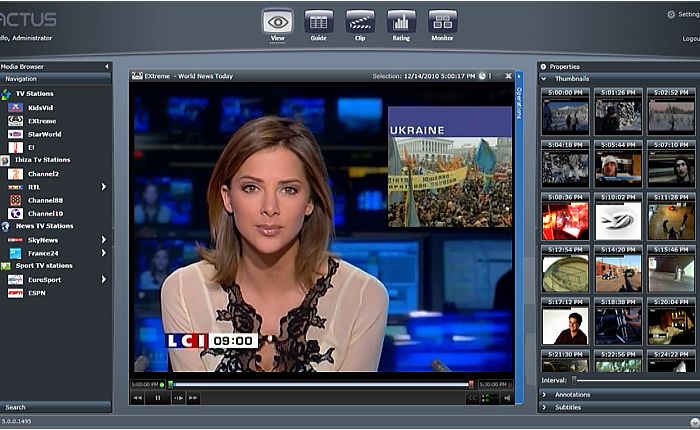Click the version text 5.0.0.1495

coord(17,421)
